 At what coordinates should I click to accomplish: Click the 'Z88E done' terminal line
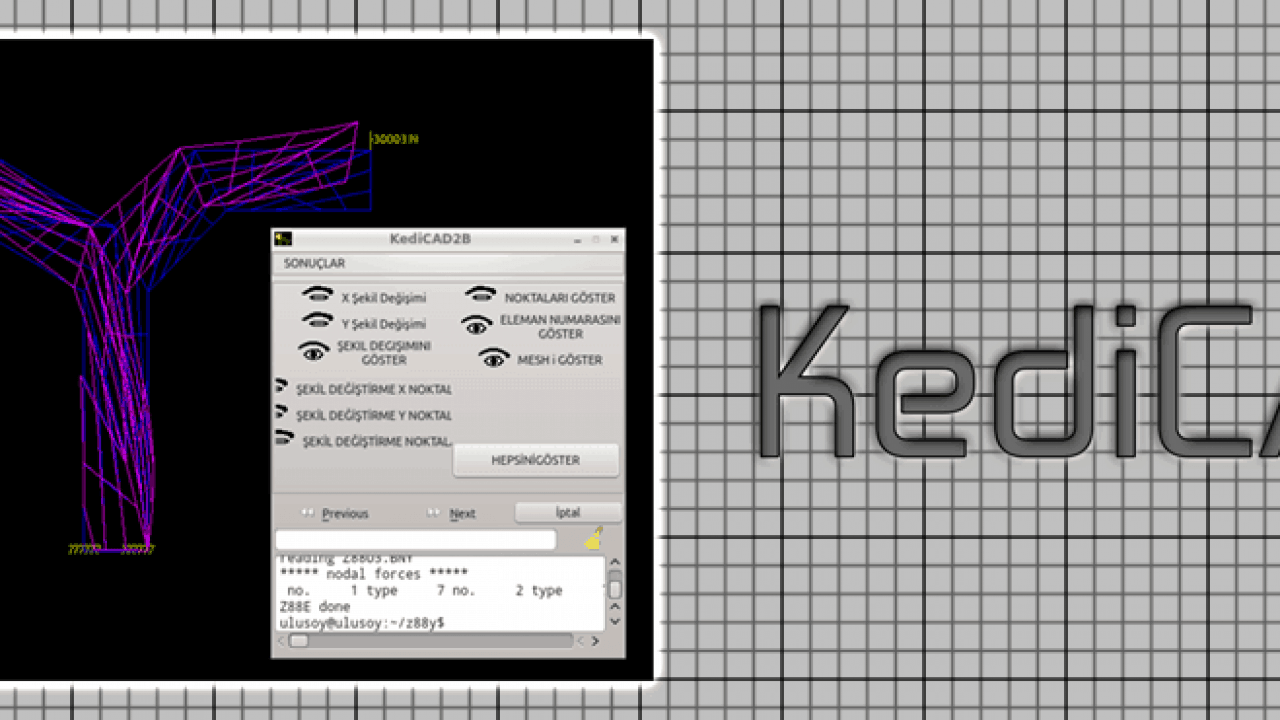coord(315,606)
